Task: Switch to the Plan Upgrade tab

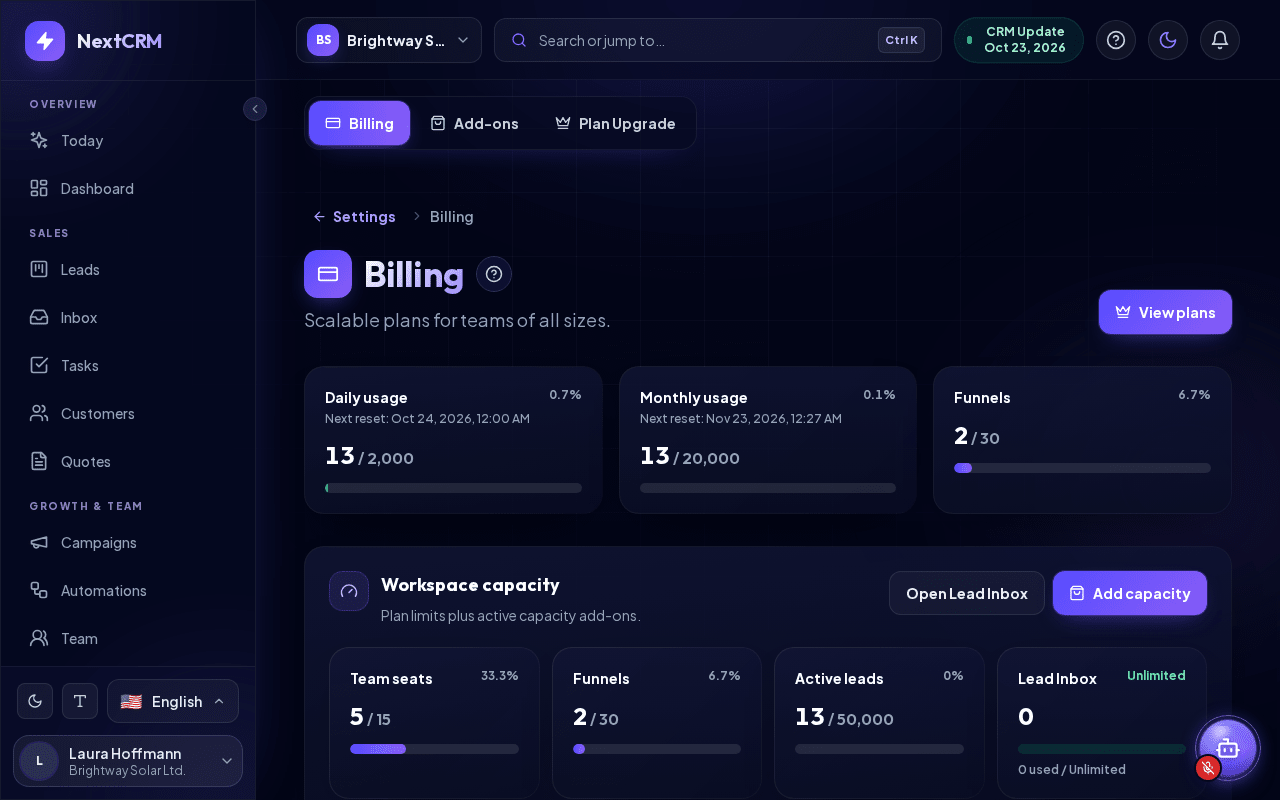Action: point(615,123)
